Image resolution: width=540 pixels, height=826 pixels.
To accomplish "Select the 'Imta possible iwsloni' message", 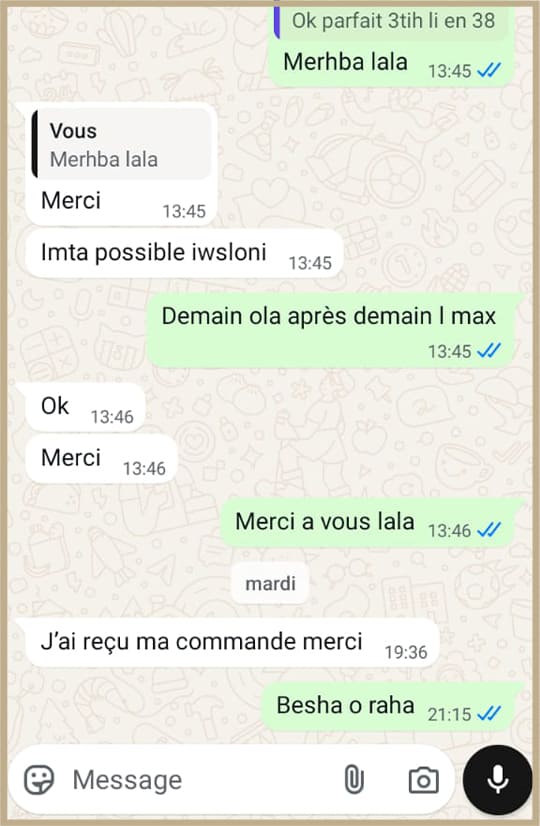I will coord(184,253).
